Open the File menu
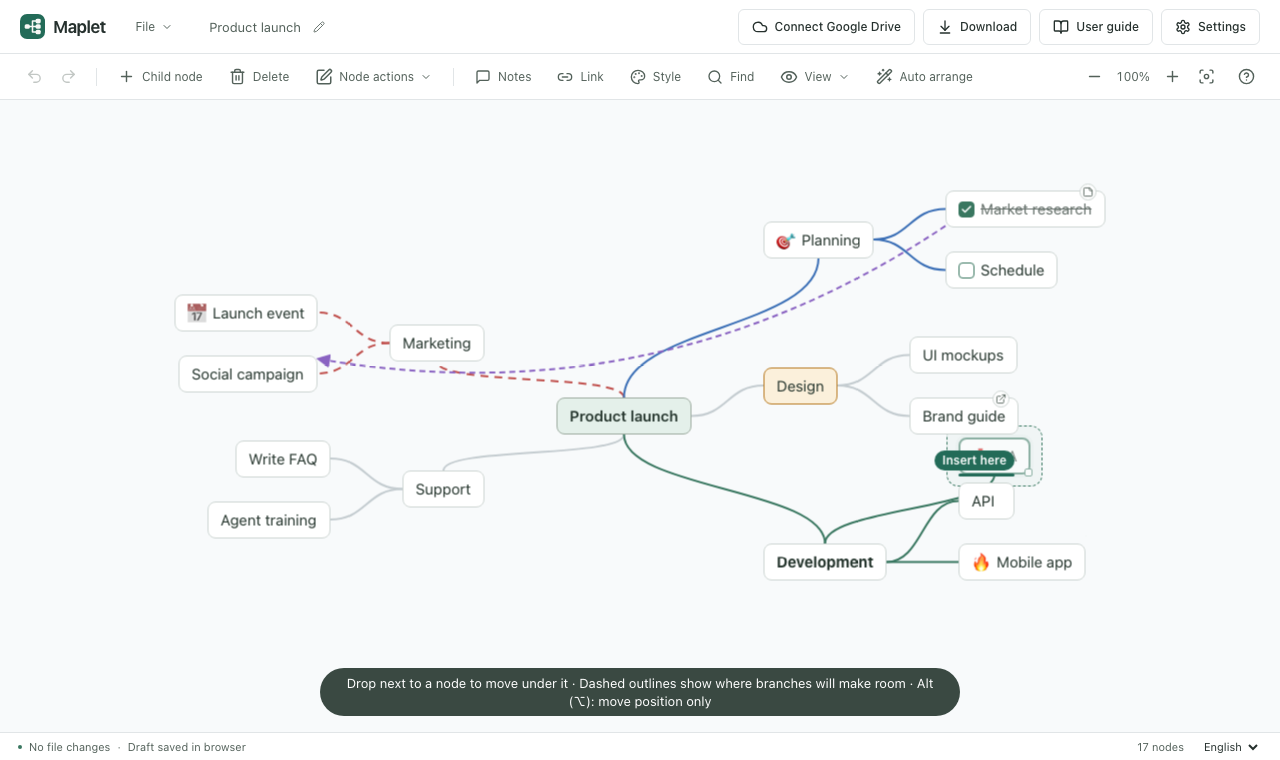 [x=154, y=27]
